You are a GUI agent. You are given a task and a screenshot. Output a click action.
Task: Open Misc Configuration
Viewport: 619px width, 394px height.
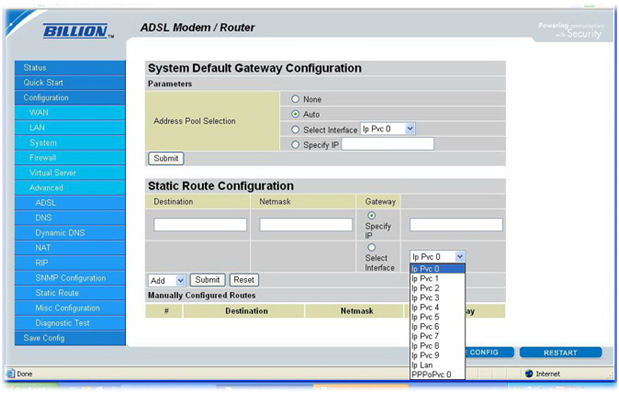click(70, 308)
